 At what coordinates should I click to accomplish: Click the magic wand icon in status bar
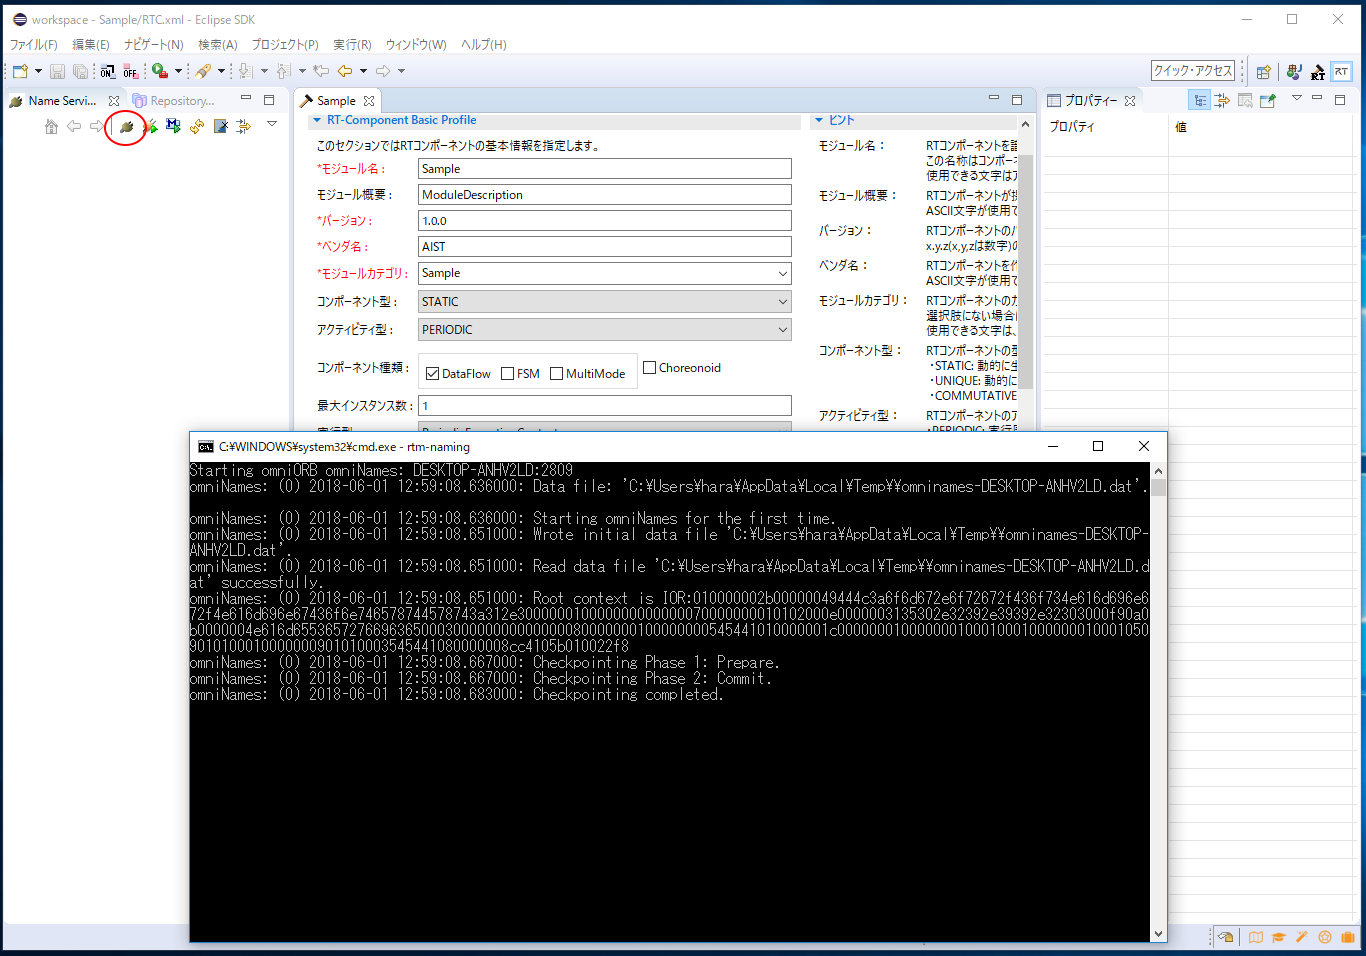(1301, 937)
